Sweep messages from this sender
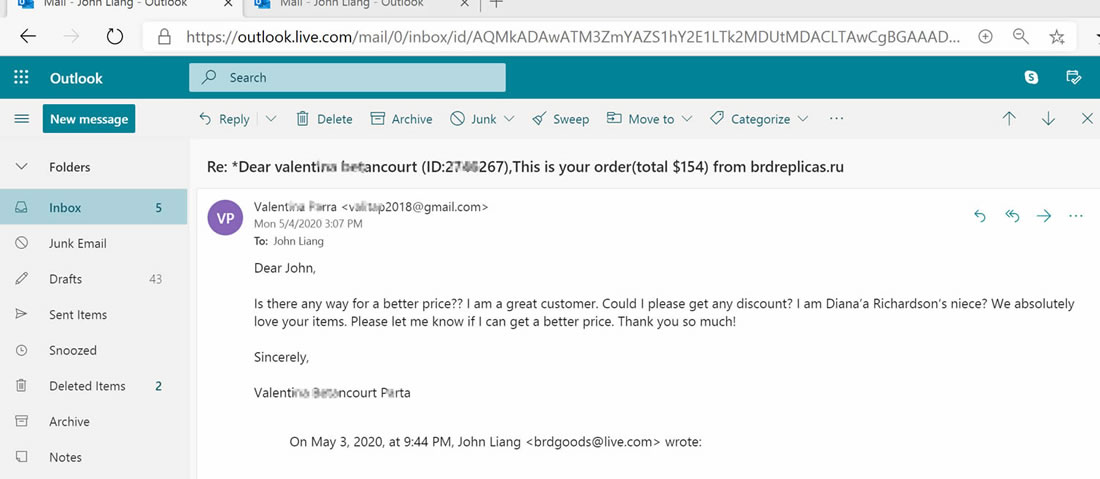 point(560,119)
